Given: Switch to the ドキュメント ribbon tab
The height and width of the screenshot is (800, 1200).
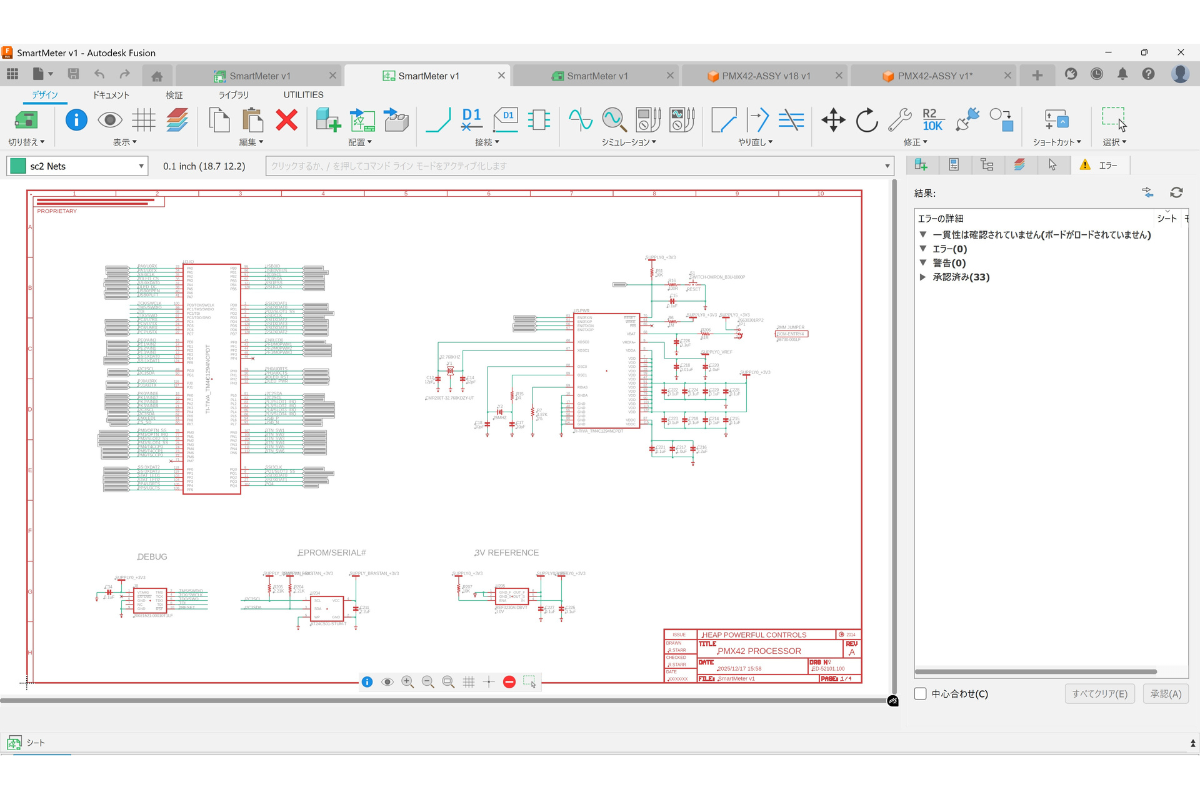Looking at the screenshot, I should tap(111, 95).
